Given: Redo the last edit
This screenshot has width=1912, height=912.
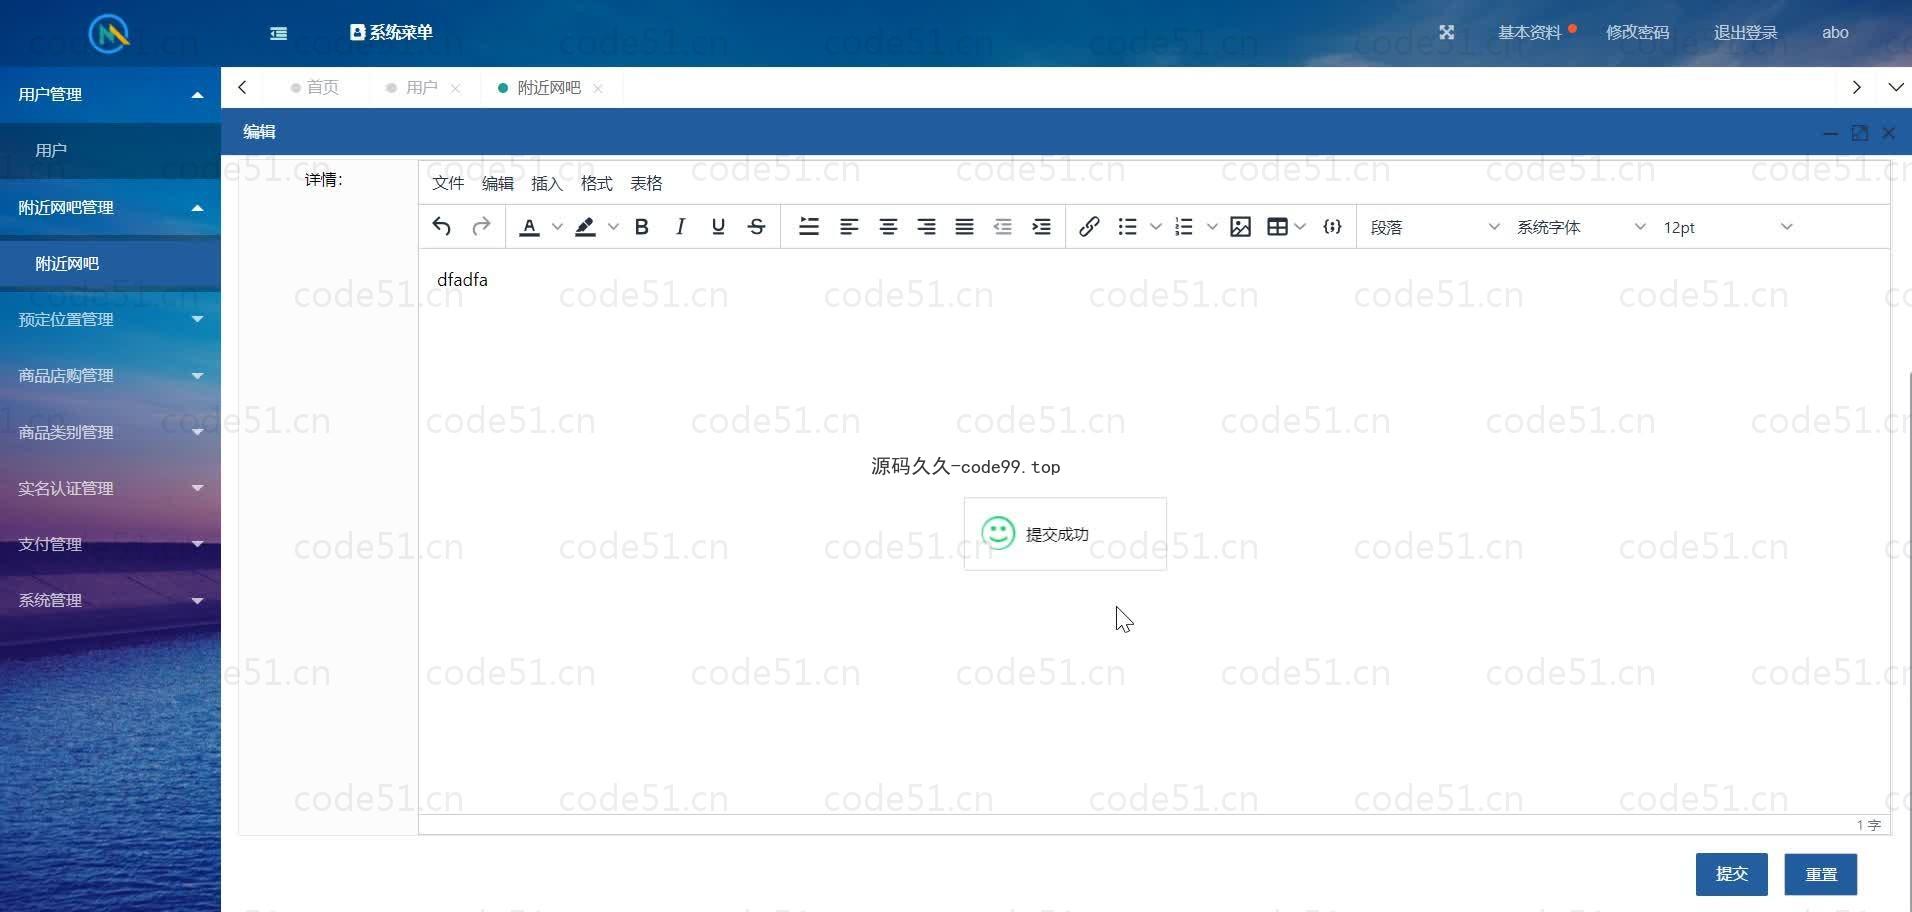Looking at the screenshot, I should (x=481, y=227).
